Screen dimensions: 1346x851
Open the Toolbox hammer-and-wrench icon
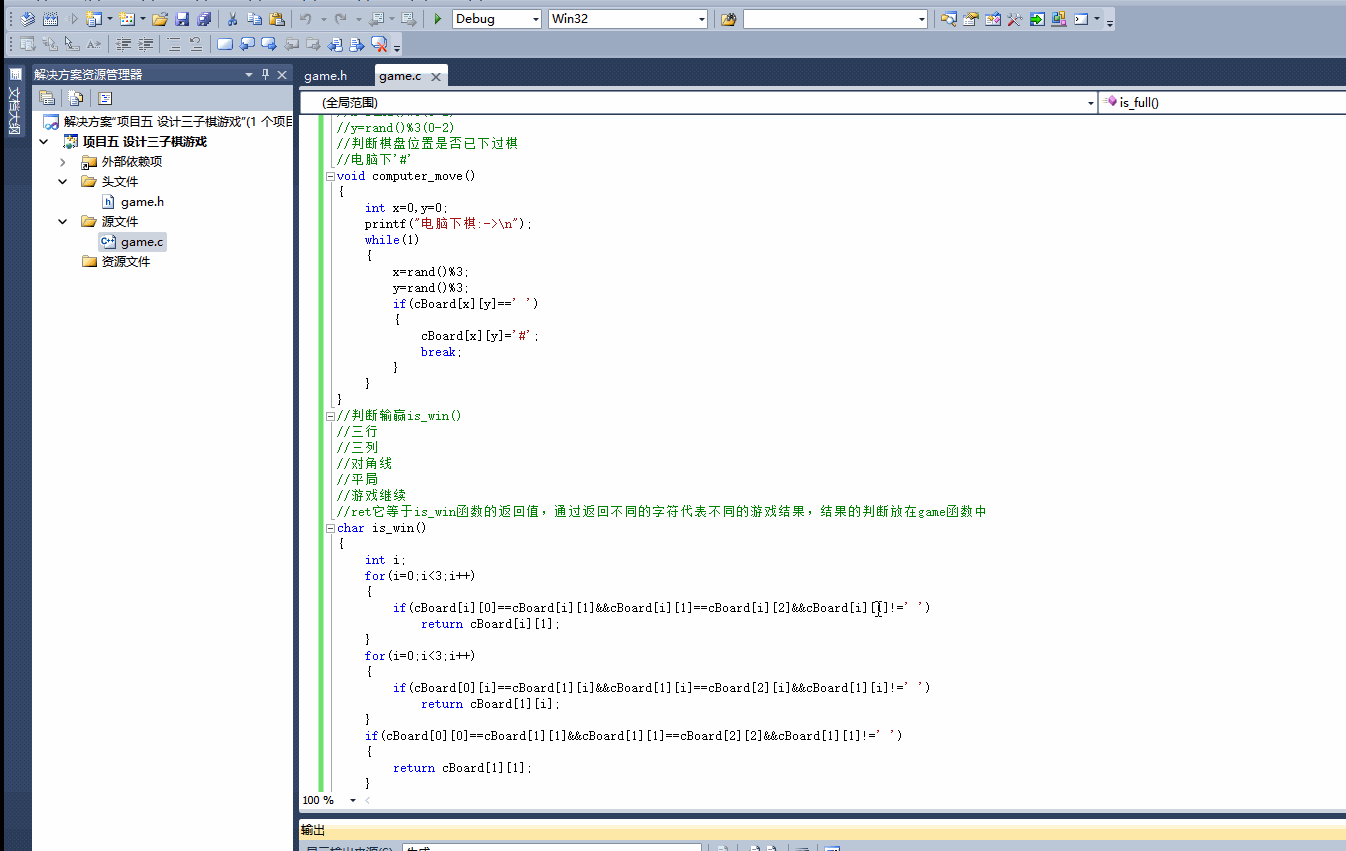pyautogui.click(x=1015, y=19)
